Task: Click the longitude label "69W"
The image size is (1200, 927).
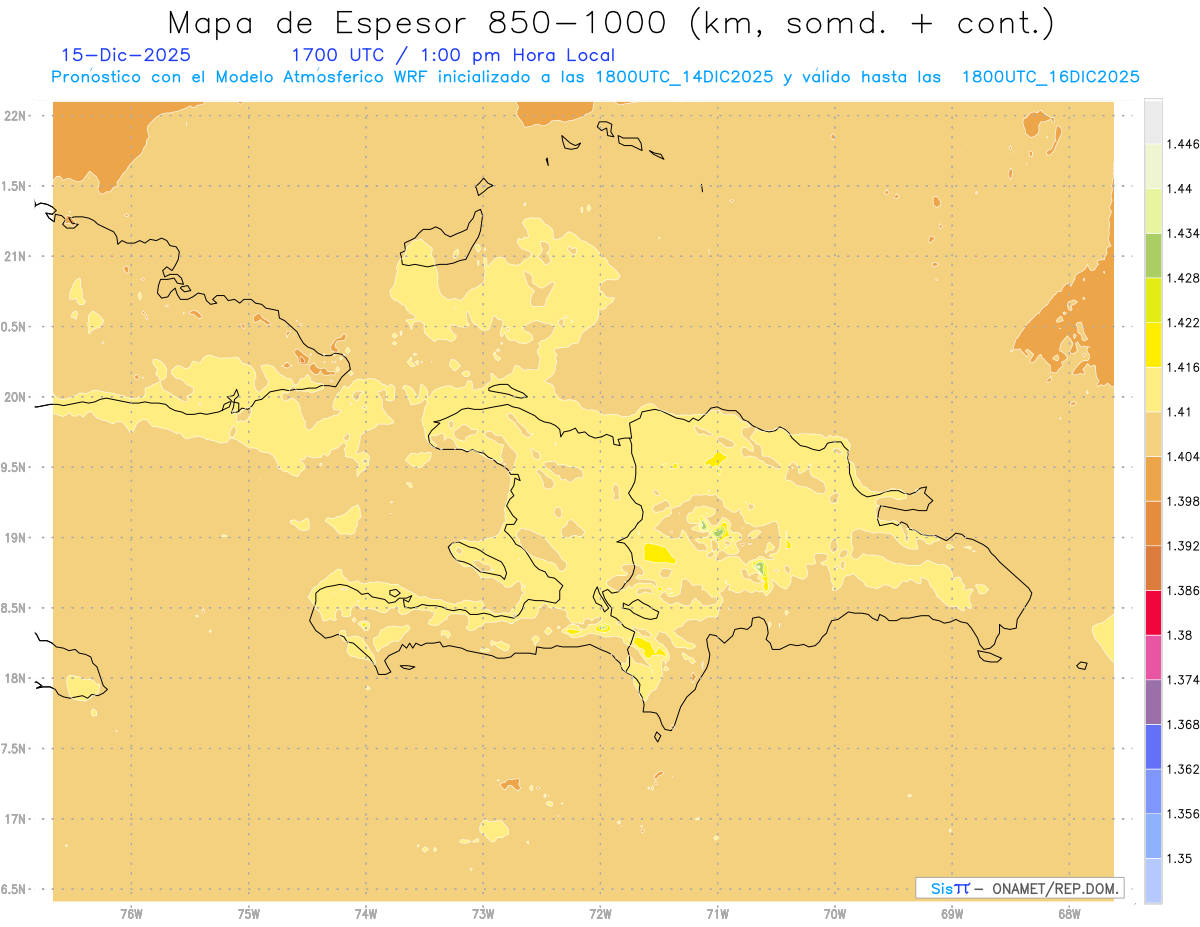Action: pyautogui.click(x=952, y=913)
